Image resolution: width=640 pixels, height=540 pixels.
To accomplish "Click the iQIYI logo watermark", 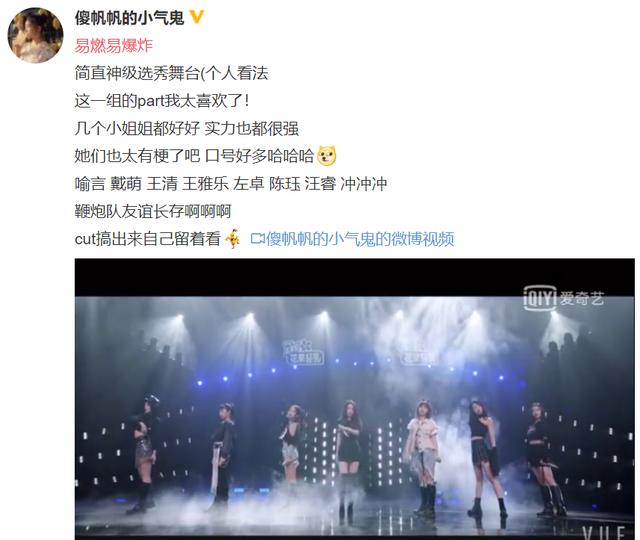I will click(x=540, y=297).
